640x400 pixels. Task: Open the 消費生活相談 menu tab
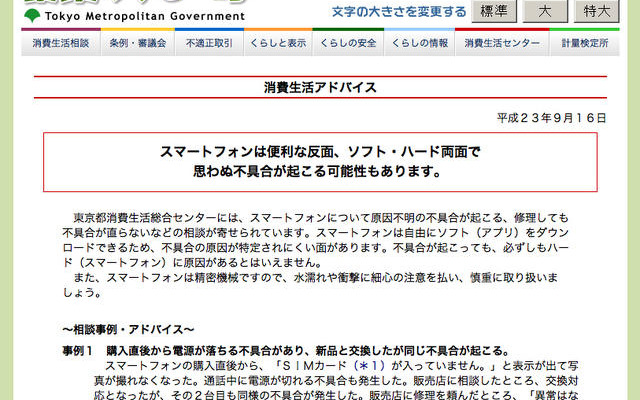point(61,43)
